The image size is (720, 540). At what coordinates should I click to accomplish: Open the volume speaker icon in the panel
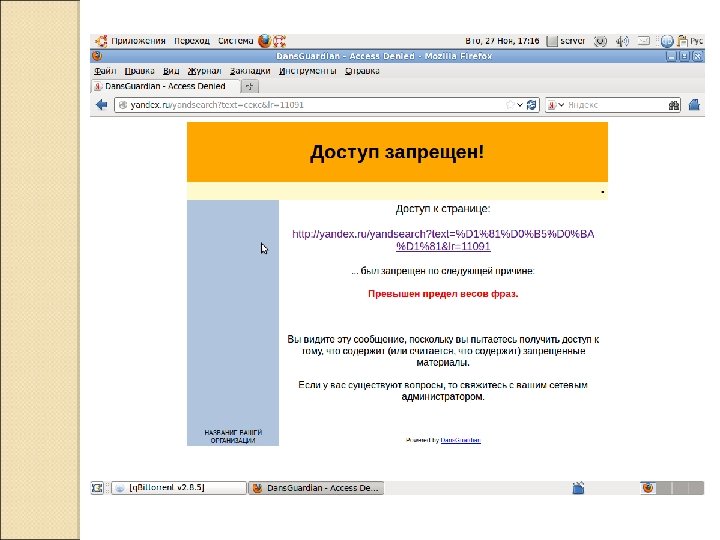pos(622,41)
